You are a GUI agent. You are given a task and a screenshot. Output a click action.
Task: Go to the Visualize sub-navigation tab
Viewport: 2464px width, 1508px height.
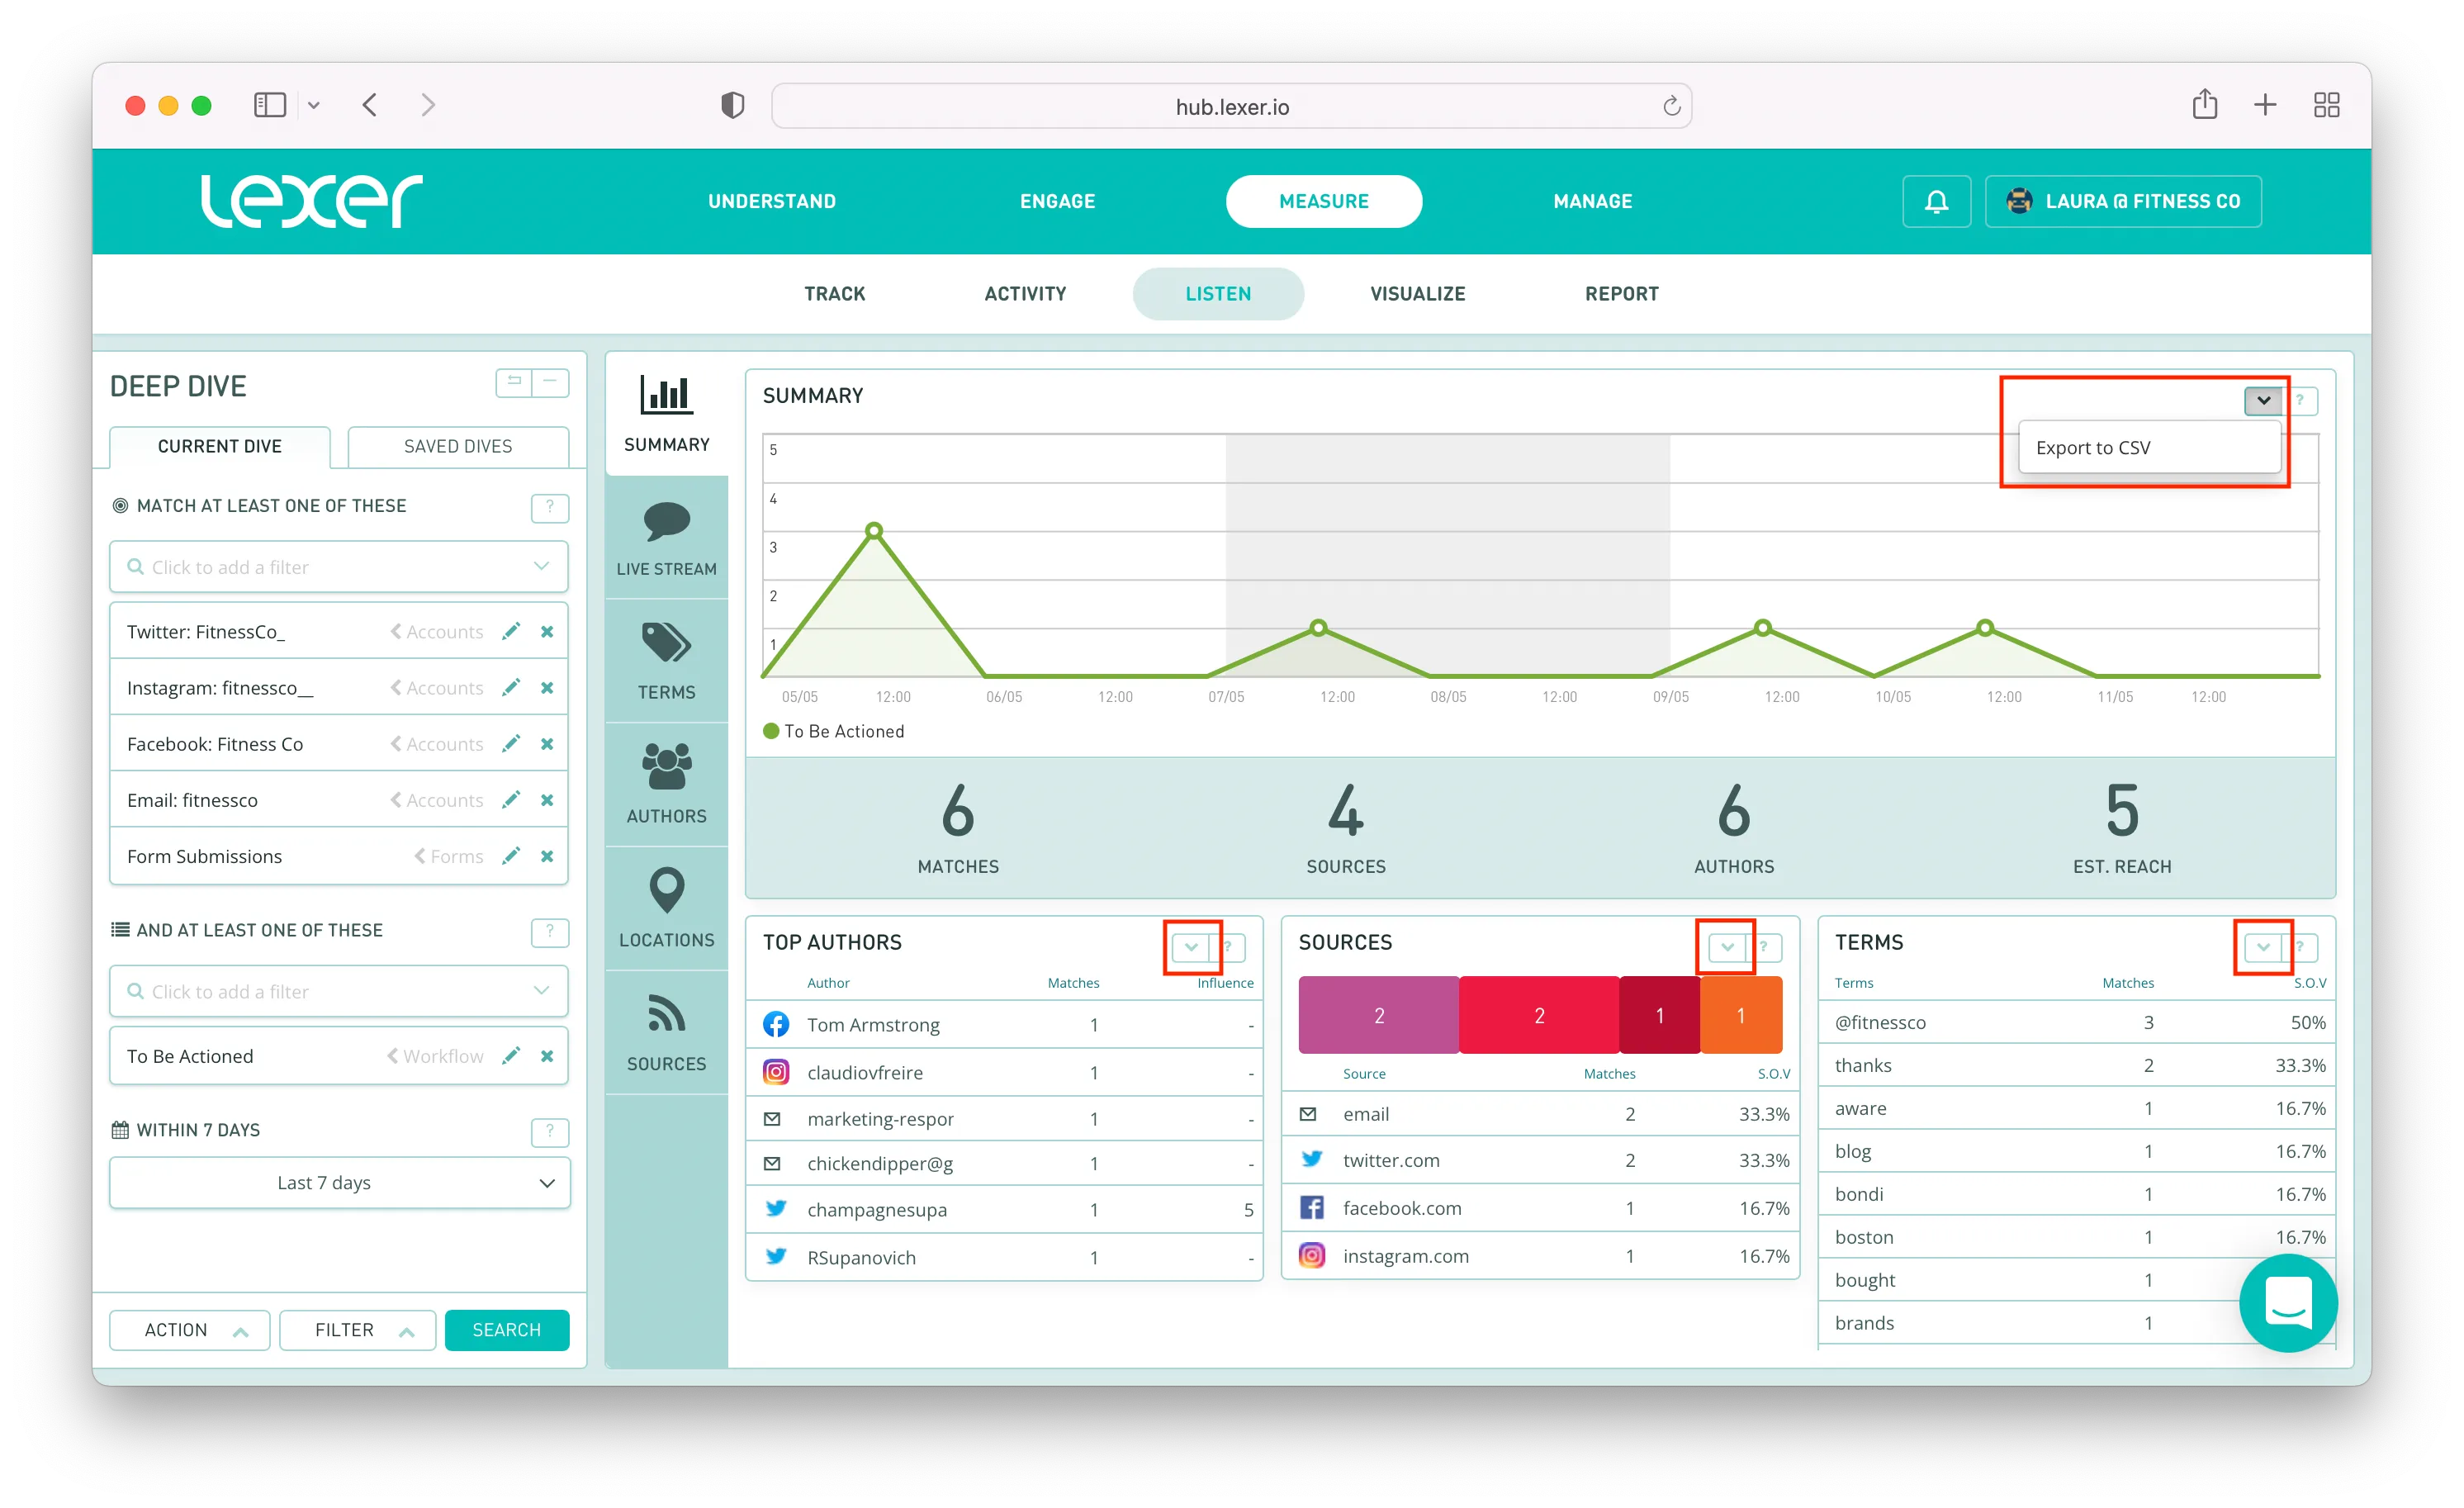point(1417,294)
